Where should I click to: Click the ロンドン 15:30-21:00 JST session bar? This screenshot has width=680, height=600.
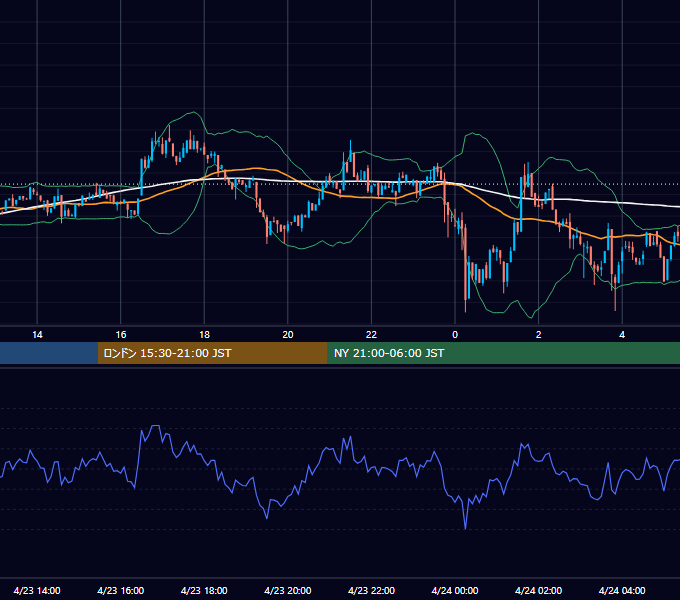[x=212, y=353]
